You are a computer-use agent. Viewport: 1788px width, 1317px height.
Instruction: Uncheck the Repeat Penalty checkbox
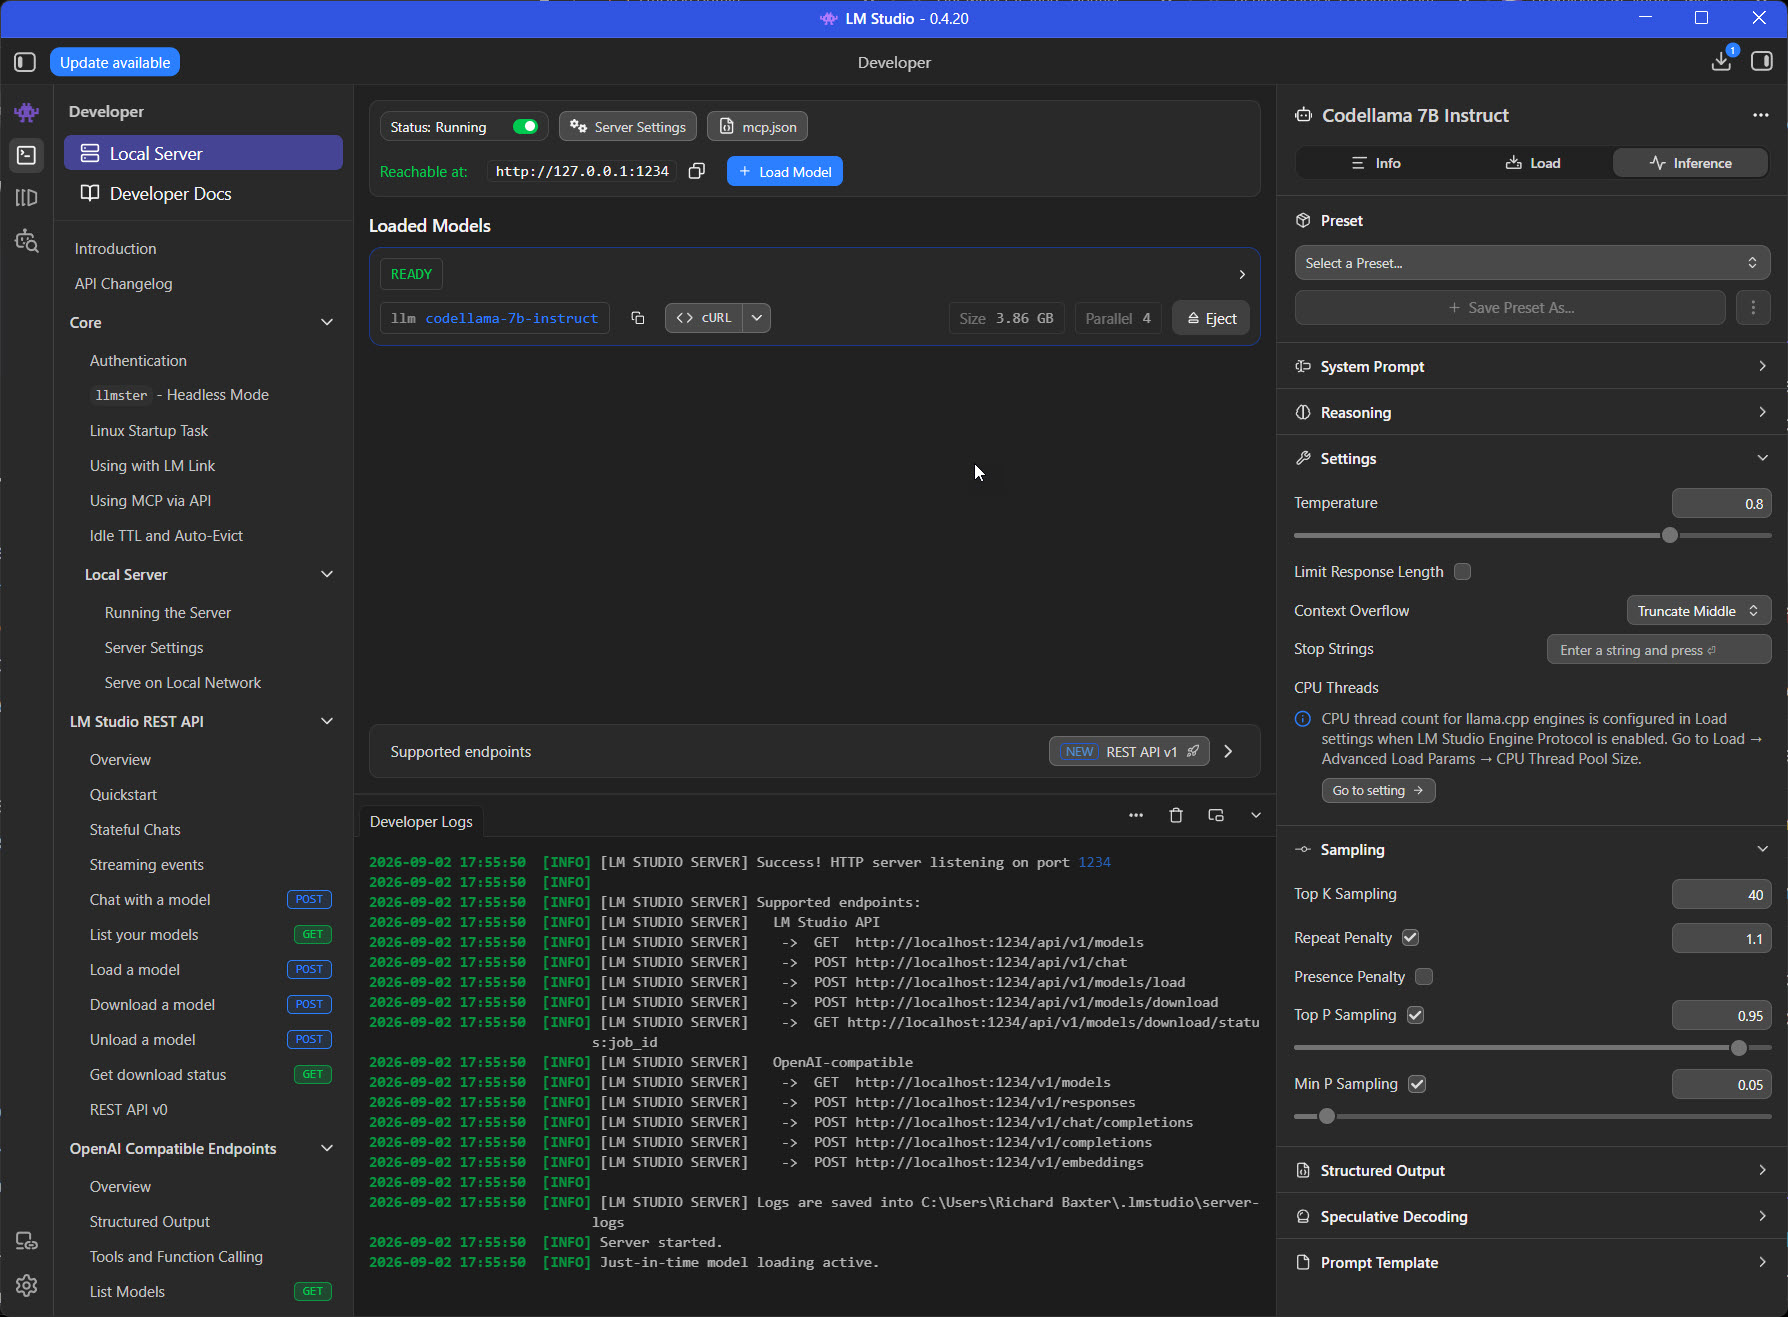coord(1410,938)
